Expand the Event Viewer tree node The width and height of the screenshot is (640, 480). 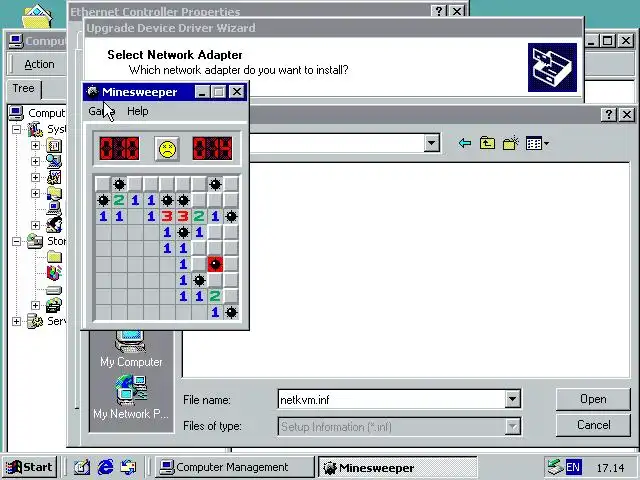point(36,145)
